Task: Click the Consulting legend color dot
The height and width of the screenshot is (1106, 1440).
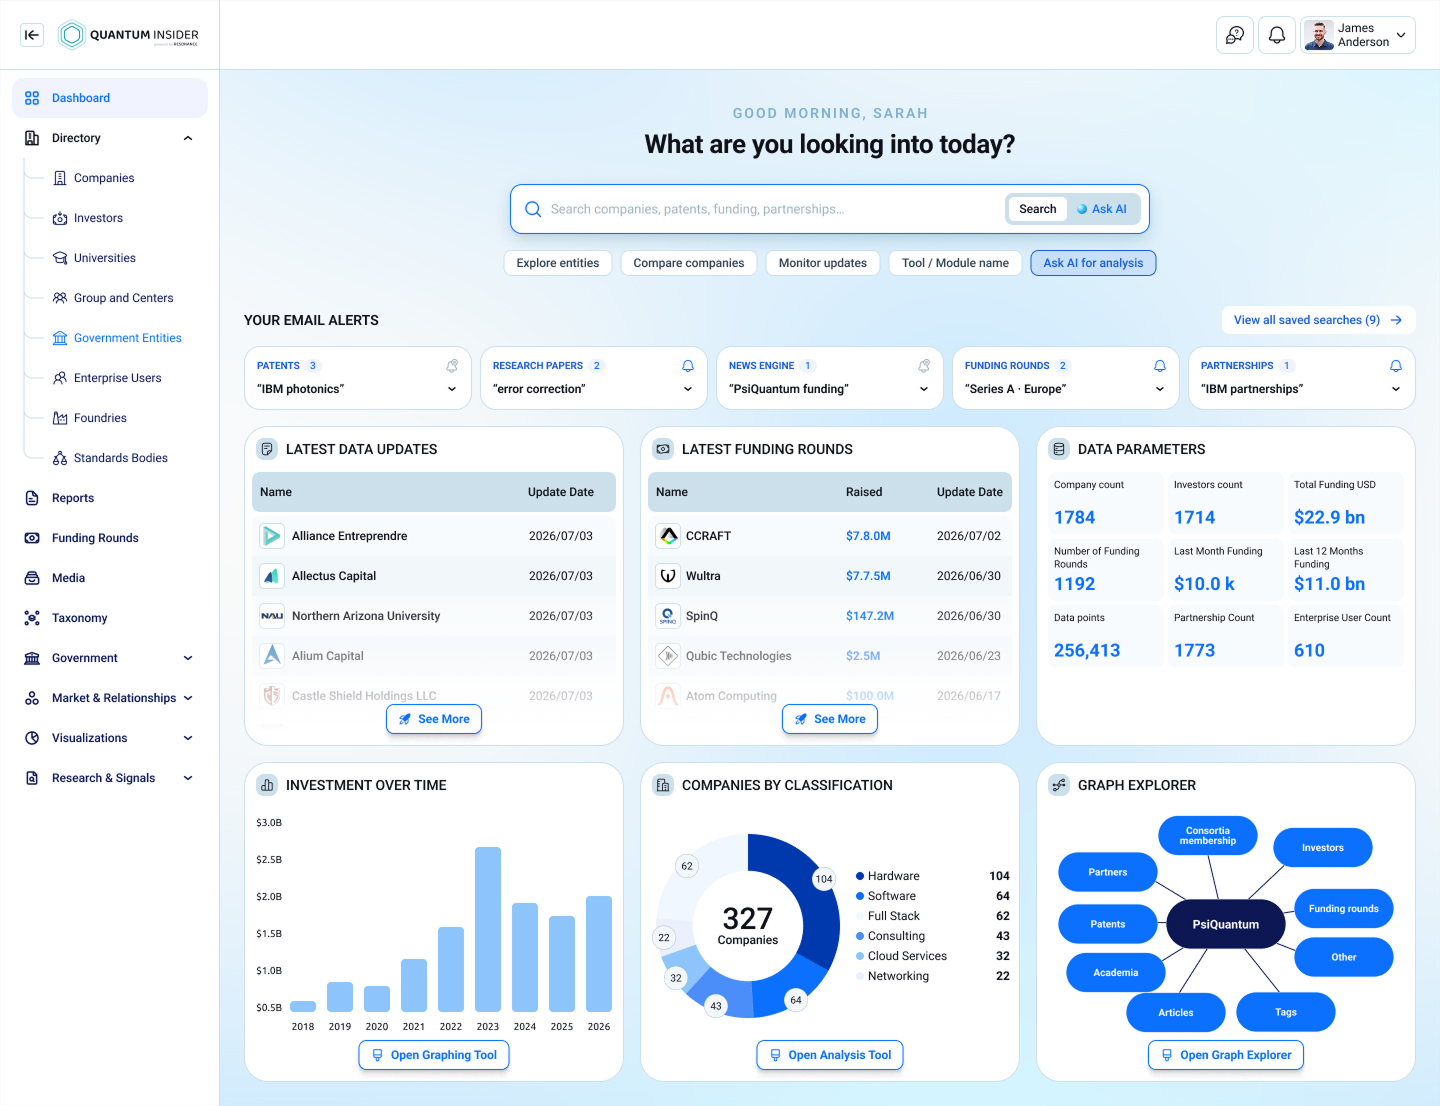Action: coord(860,936)
